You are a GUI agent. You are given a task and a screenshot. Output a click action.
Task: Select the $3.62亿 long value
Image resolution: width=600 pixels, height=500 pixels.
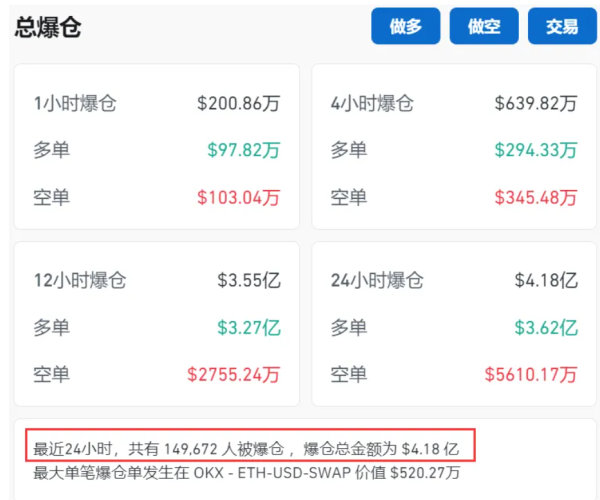point(546,328)
